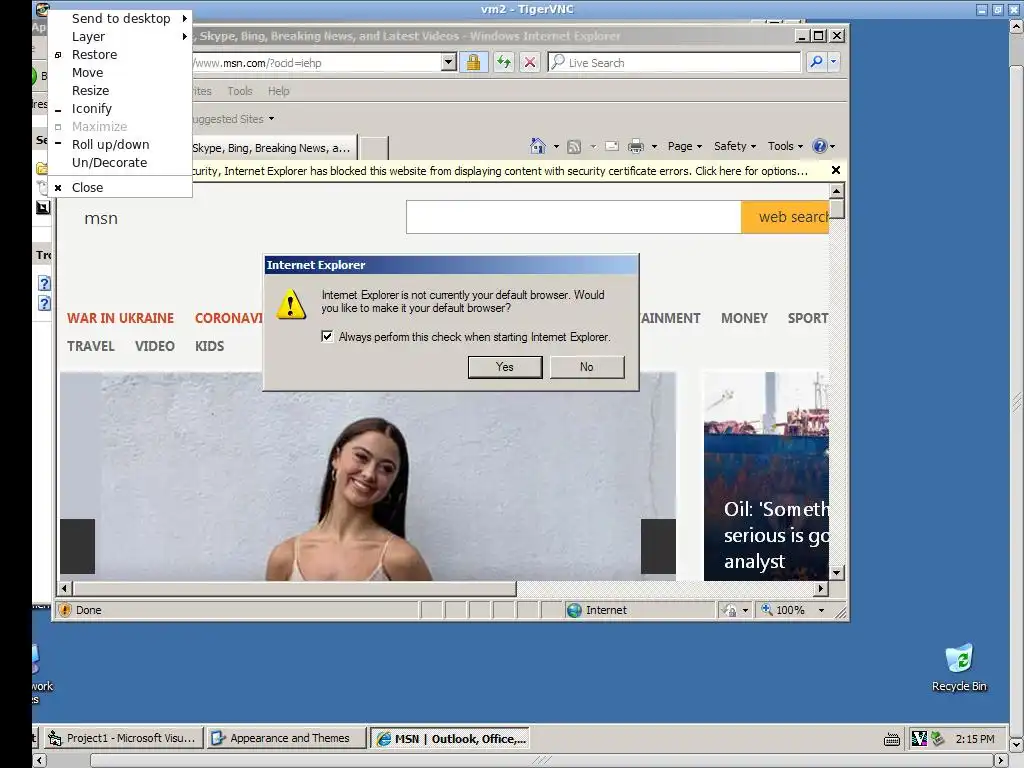Image resolution: width=1024 pixels, height=768 pixels.
Task: Open the WAR IN UKRAINE link
Action: (x=120, y=318)
